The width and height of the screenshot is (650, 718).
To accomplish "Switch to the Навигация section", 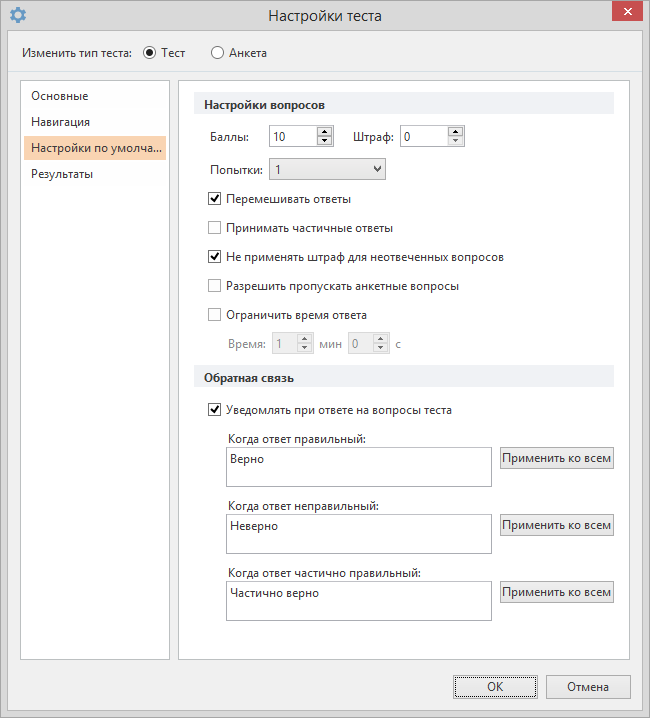I will [x=60, y=122].
